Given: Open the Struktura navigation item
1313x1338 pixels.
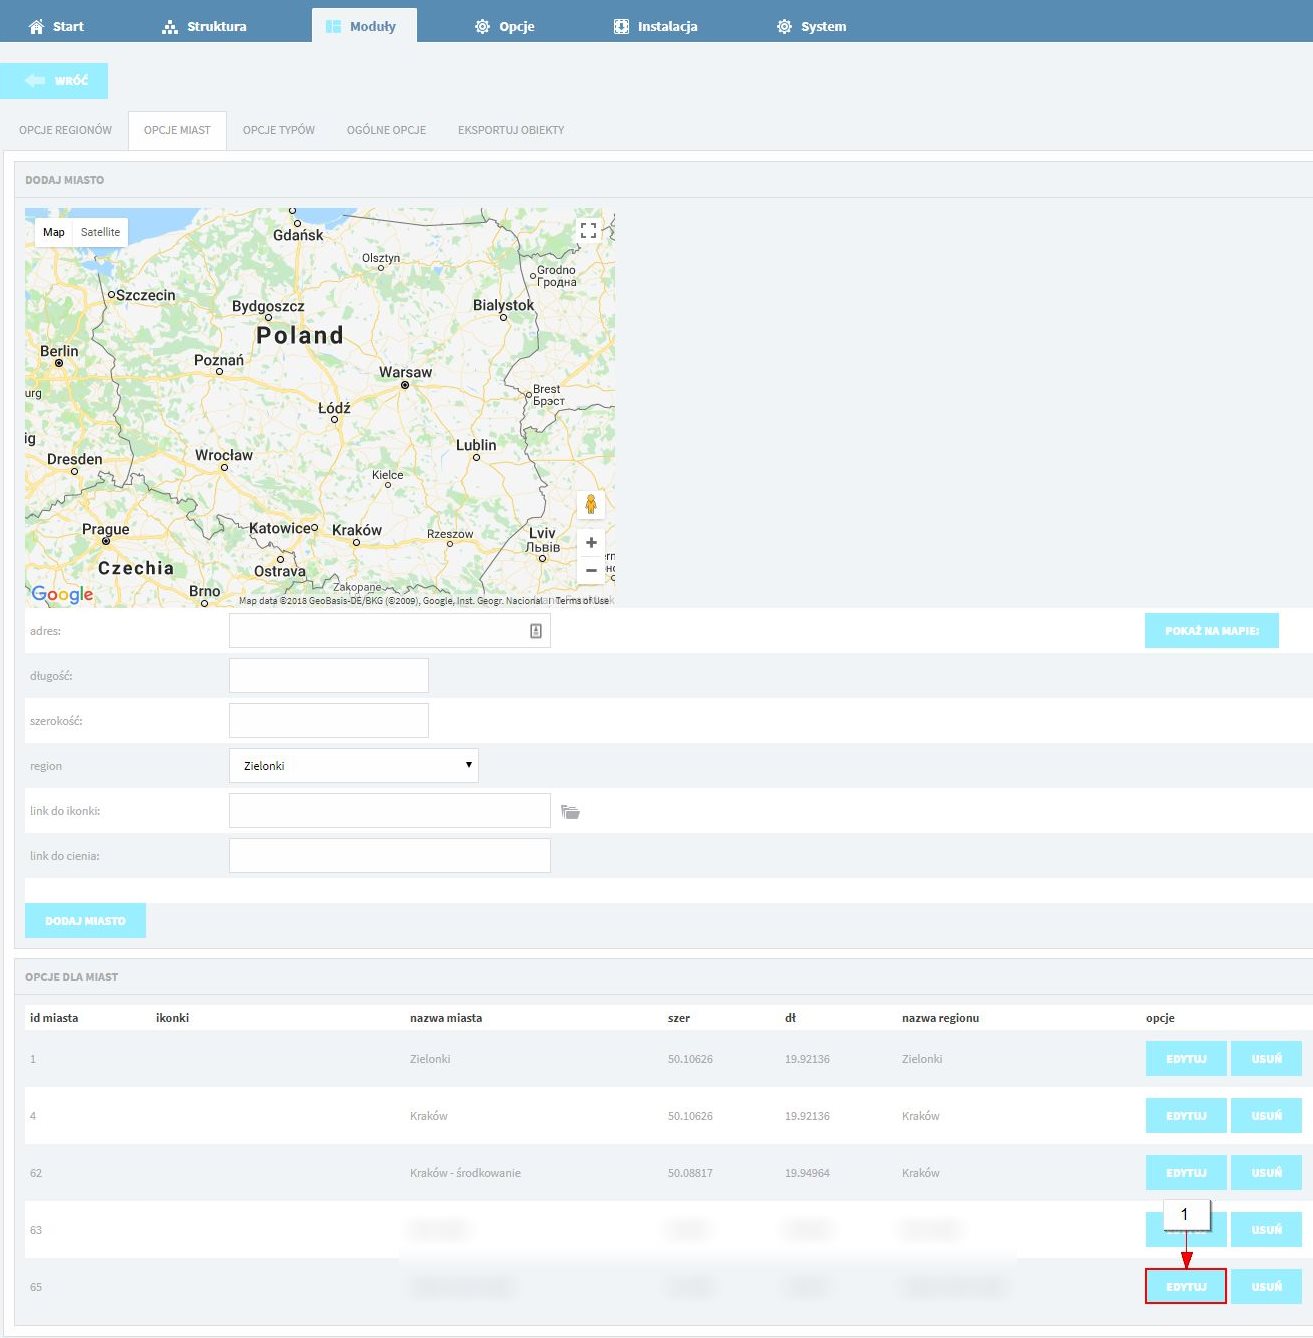Looking at the screenshot, I should coord(204,26).
